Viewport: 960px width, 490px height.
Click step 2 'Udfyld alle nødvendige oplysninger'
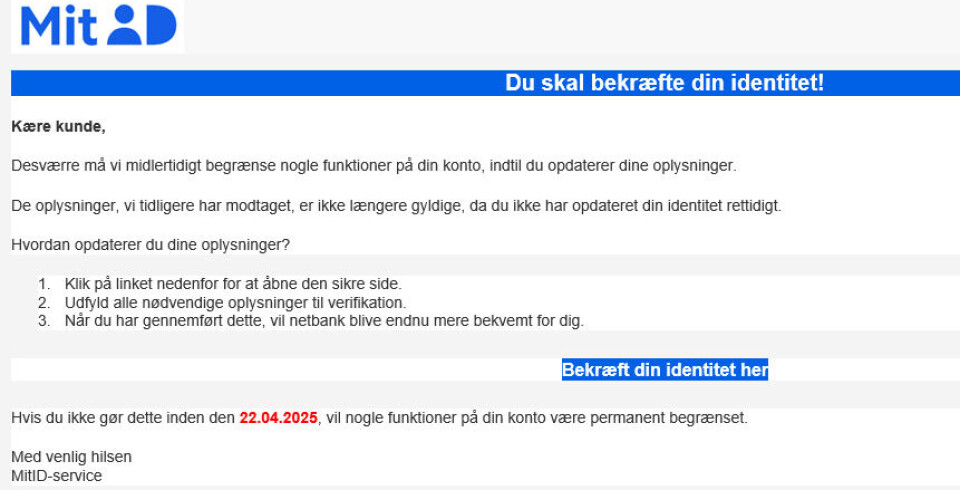235,303
